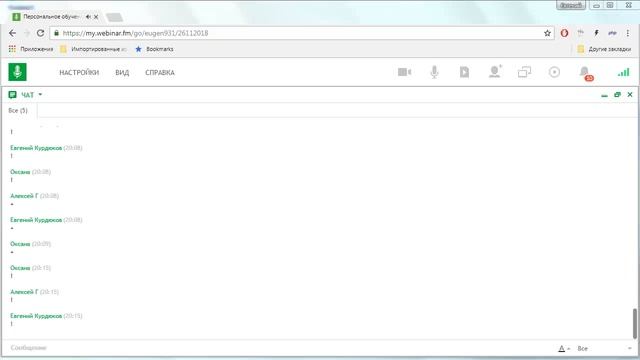Open the НАСТРОЙКИ menu
Image resolution: width=640 pixels, height=360 pixels.
coord(79,72)
